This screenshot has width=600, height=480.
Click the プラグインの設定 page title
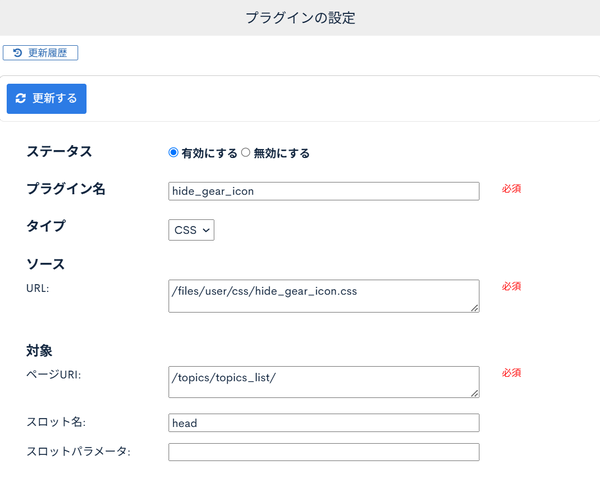pyautogui.click(x=300, y=18)
